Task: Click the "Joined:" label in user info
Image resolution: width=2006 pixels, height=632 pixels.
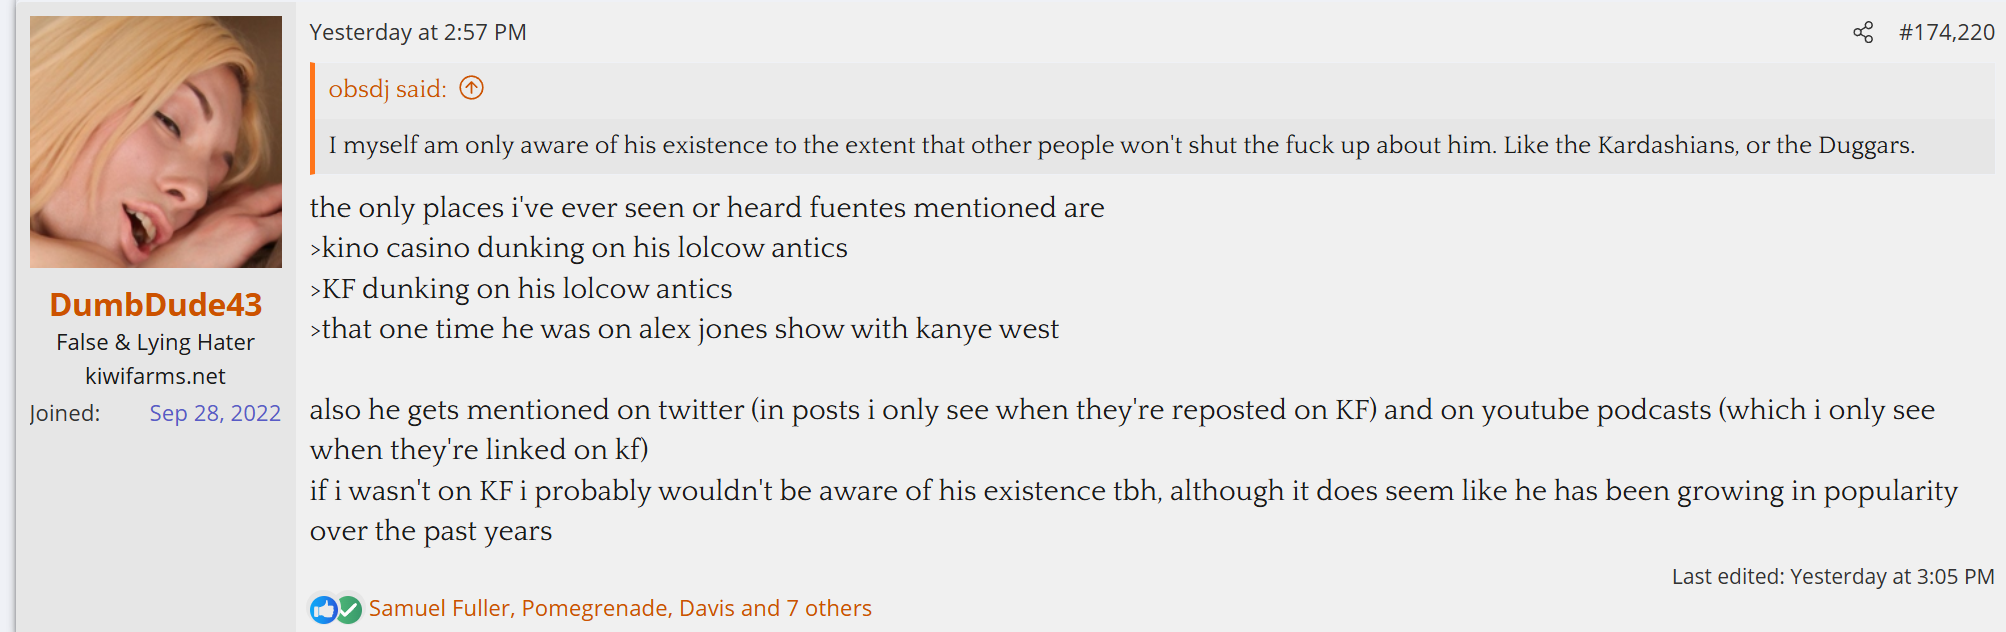Action: (x=65, y=413)
